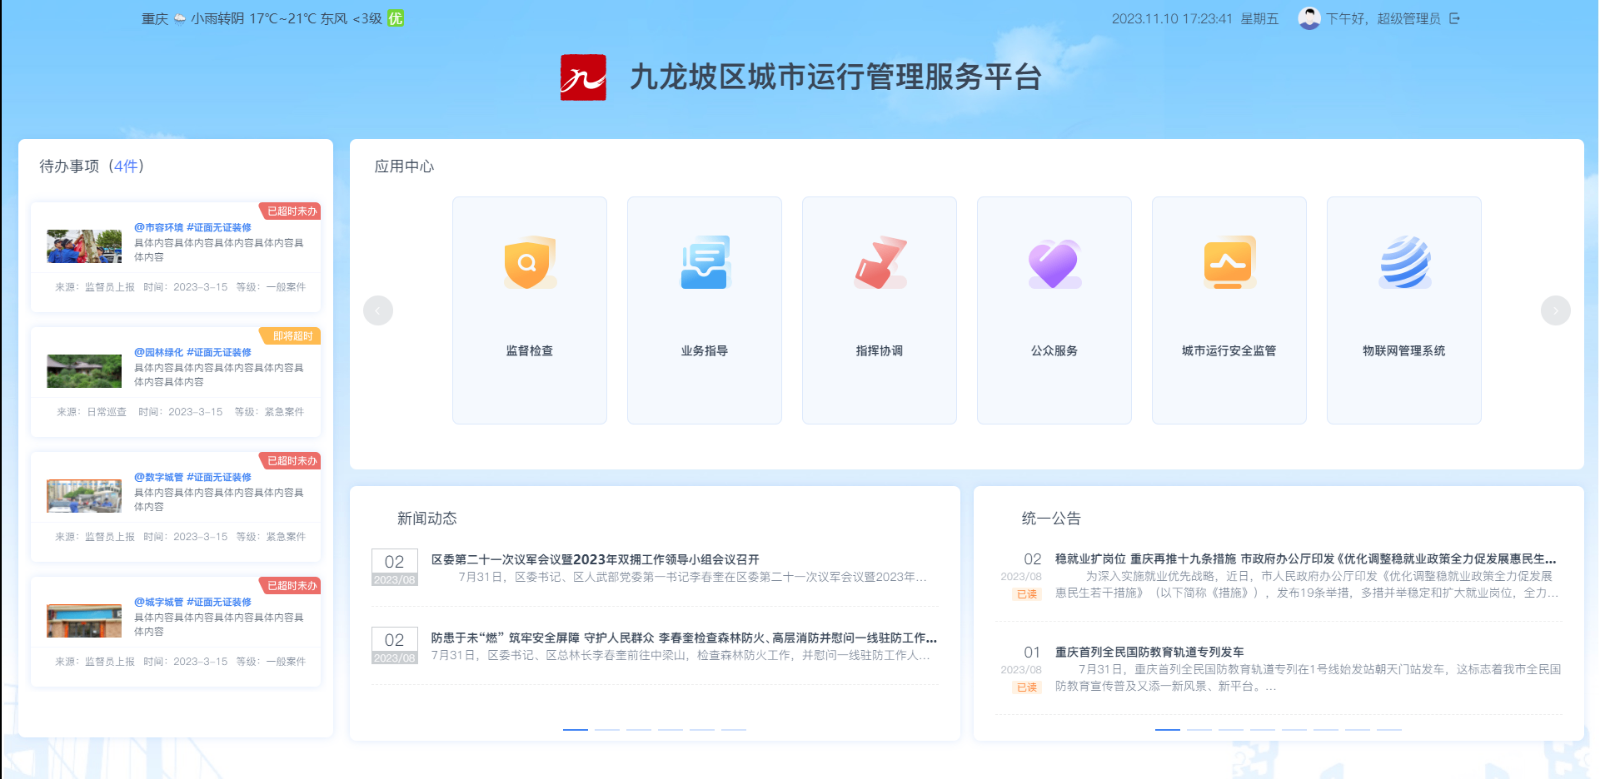Screen dimensions: 1600x779
Task: Show next apps with right carousel arrow
Action: click(x=1555, y=311)
